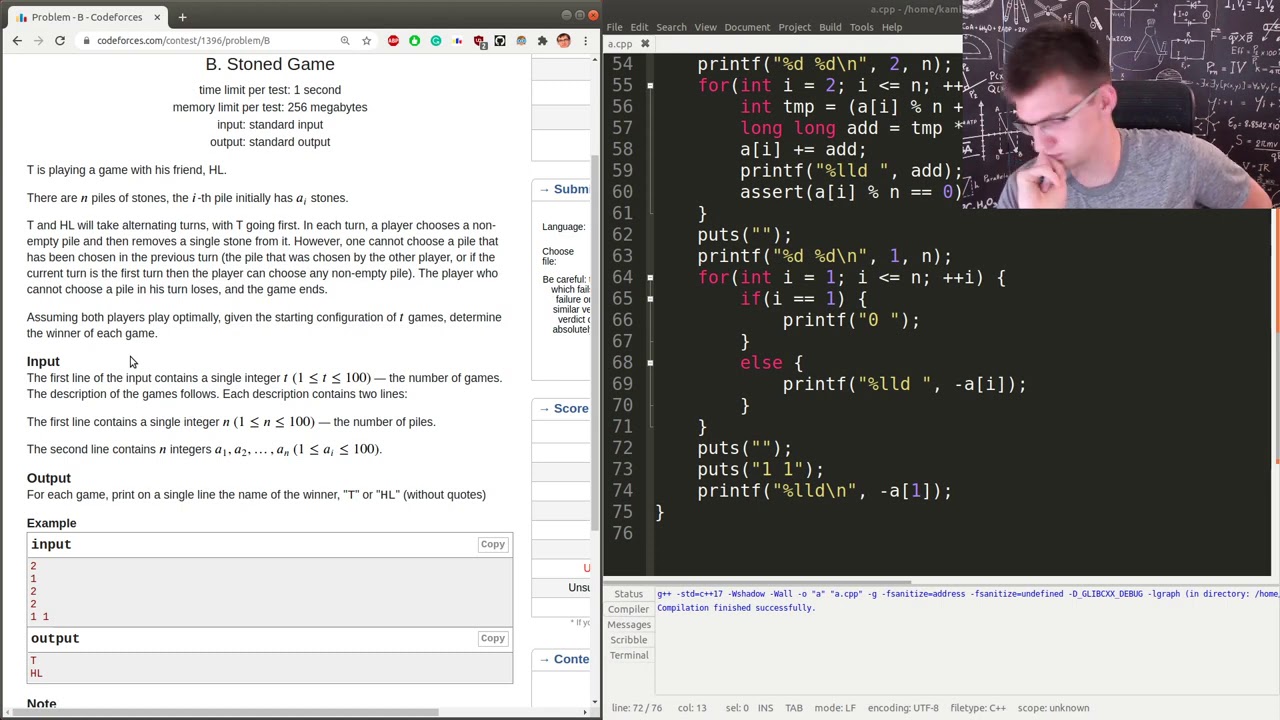
Task: Open the Project menu in Geany
Action: coord(794,27)
